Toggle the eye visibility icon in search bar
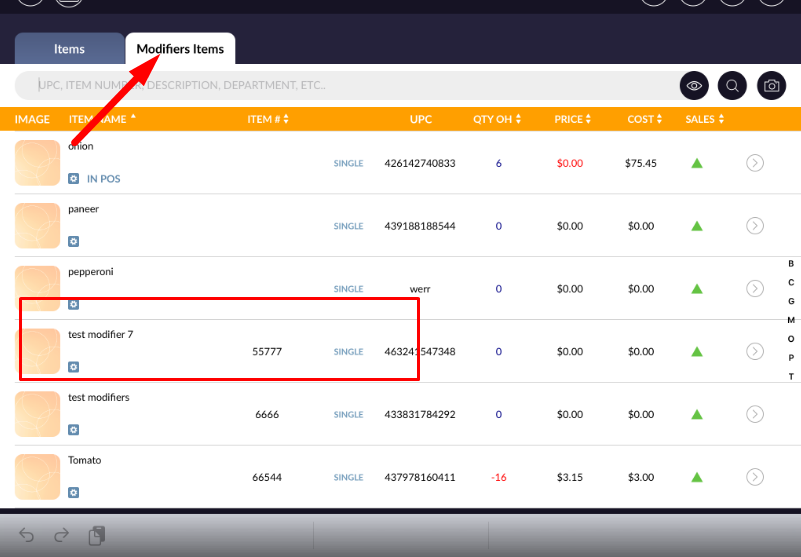801x557 pixels. click(694, 86)
